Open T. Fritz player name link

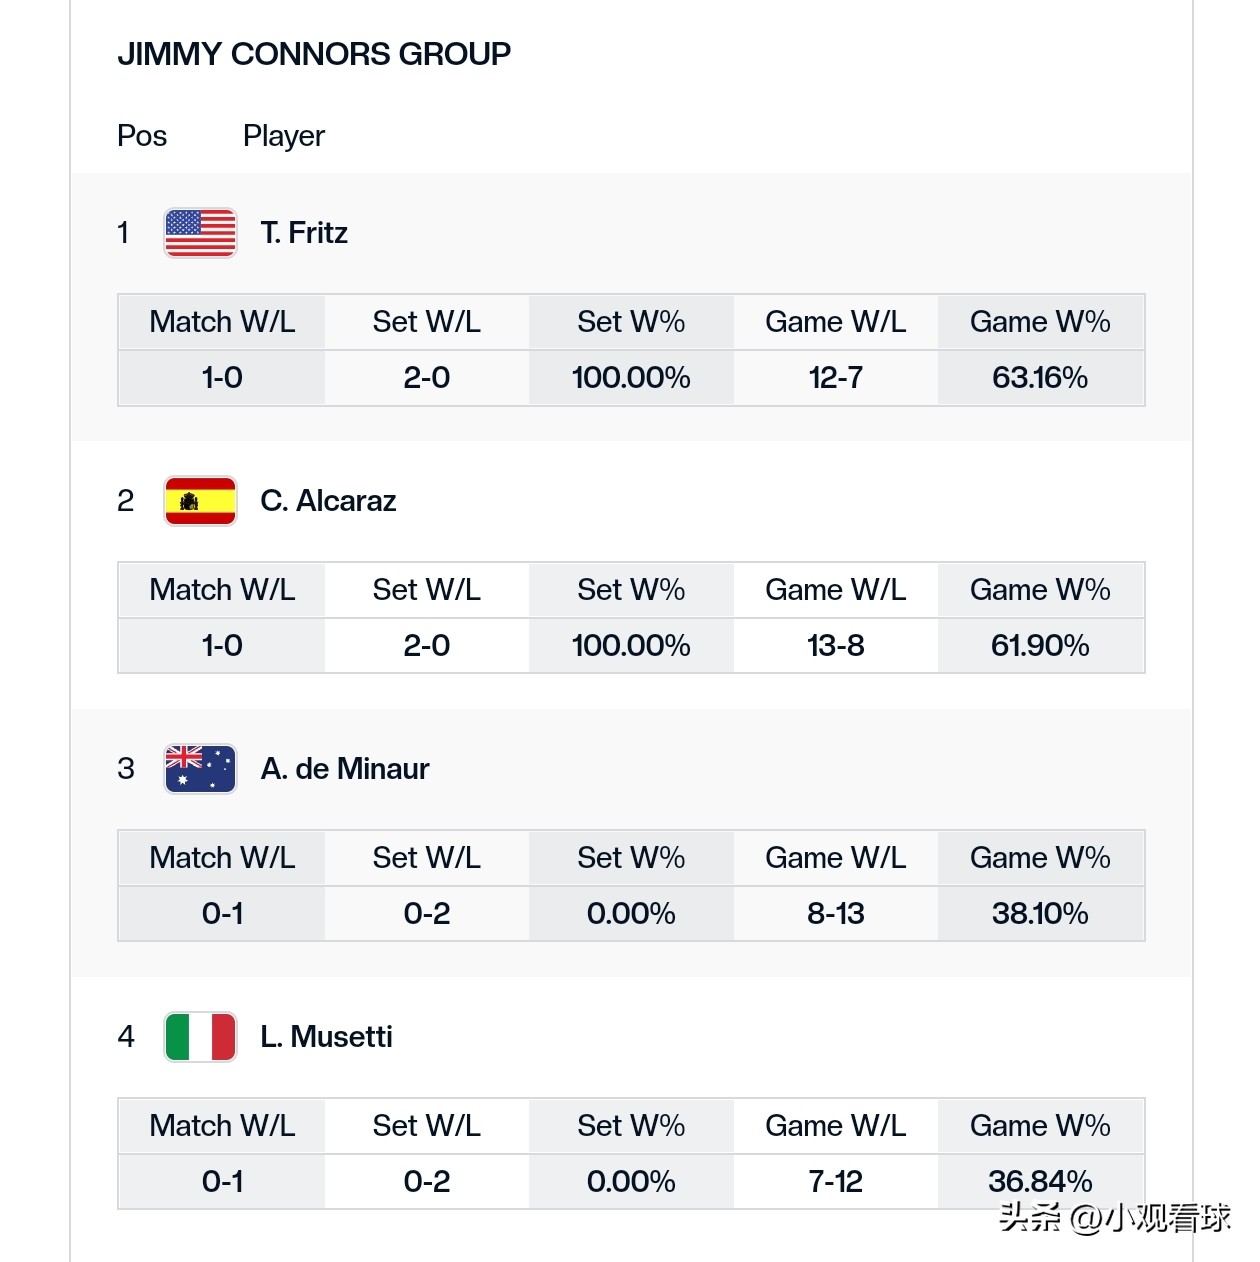pos(304,233)
